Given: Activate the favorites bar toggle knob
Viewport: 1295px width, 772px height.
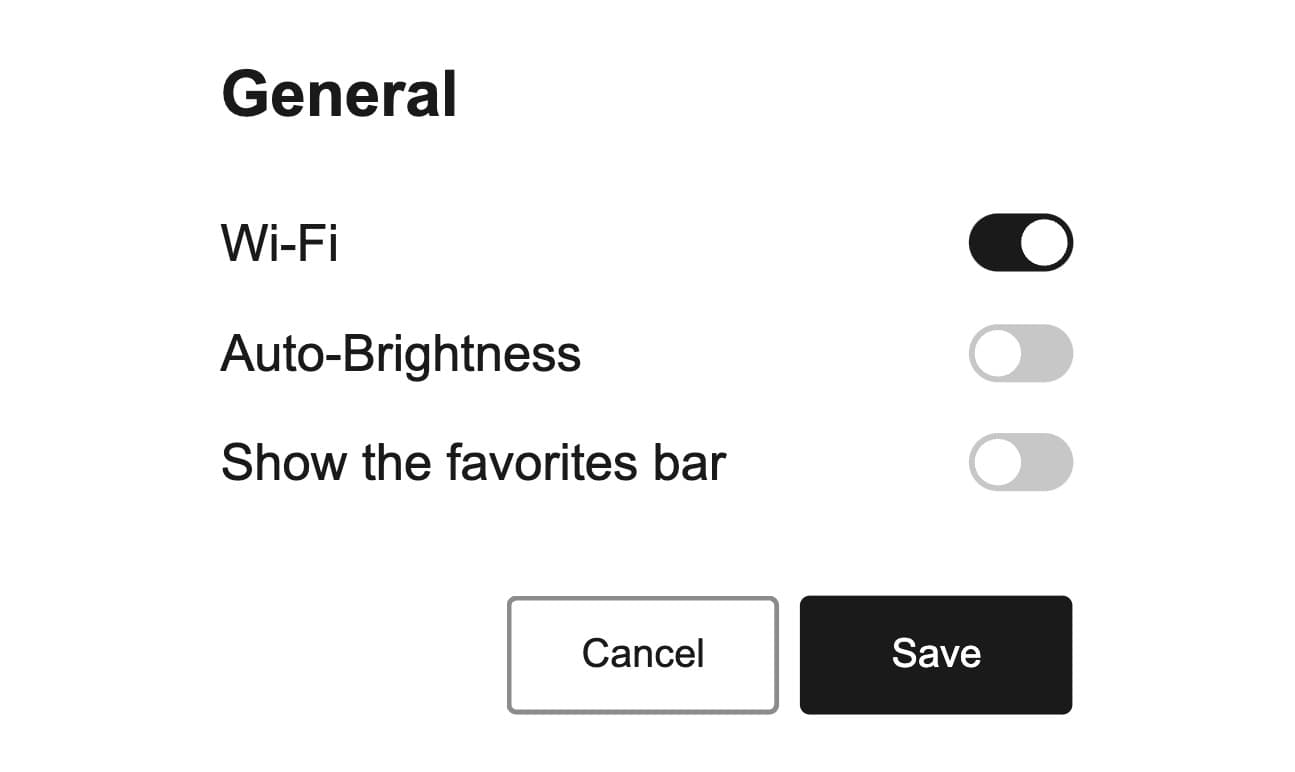Looking at the screenshot, I should point(999,462).
